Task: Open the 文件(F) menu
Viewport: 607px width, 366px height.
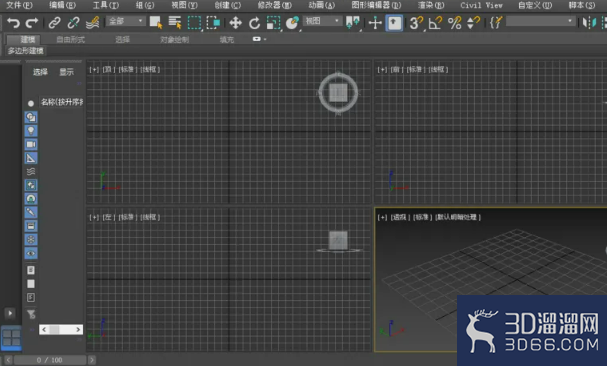Action: click(19, 5)
